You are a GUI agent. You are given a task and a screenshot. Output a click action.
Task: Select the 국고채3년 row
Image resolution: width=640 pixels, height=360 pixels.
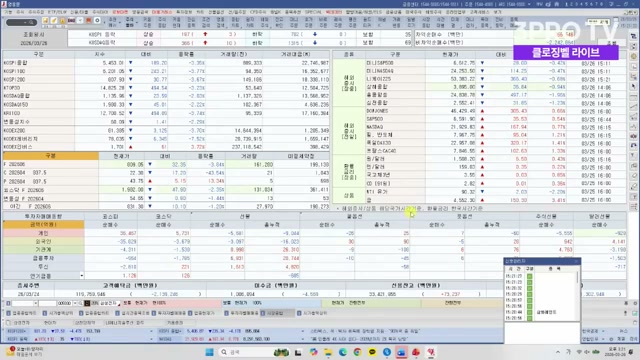click(496, 175)
